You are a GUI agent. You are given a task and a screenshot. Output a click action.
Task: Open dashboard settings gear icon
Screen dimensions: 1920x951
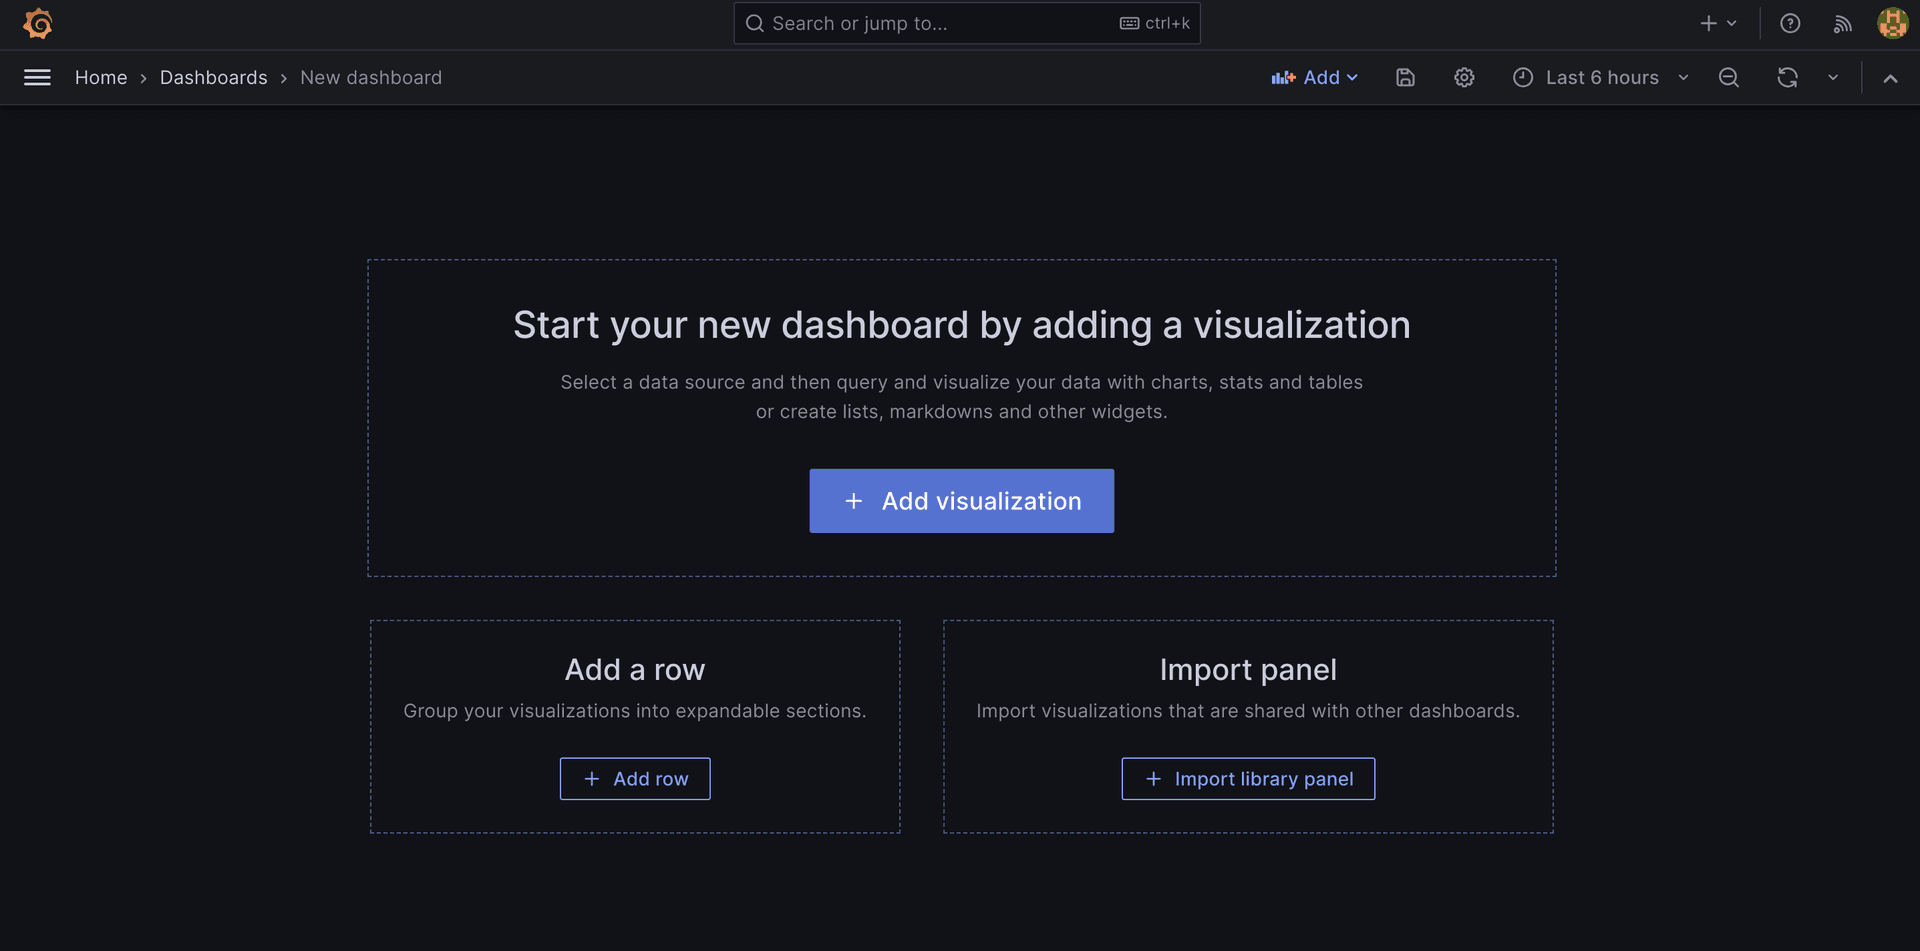pyautogui.click(x=1464, y=78)
